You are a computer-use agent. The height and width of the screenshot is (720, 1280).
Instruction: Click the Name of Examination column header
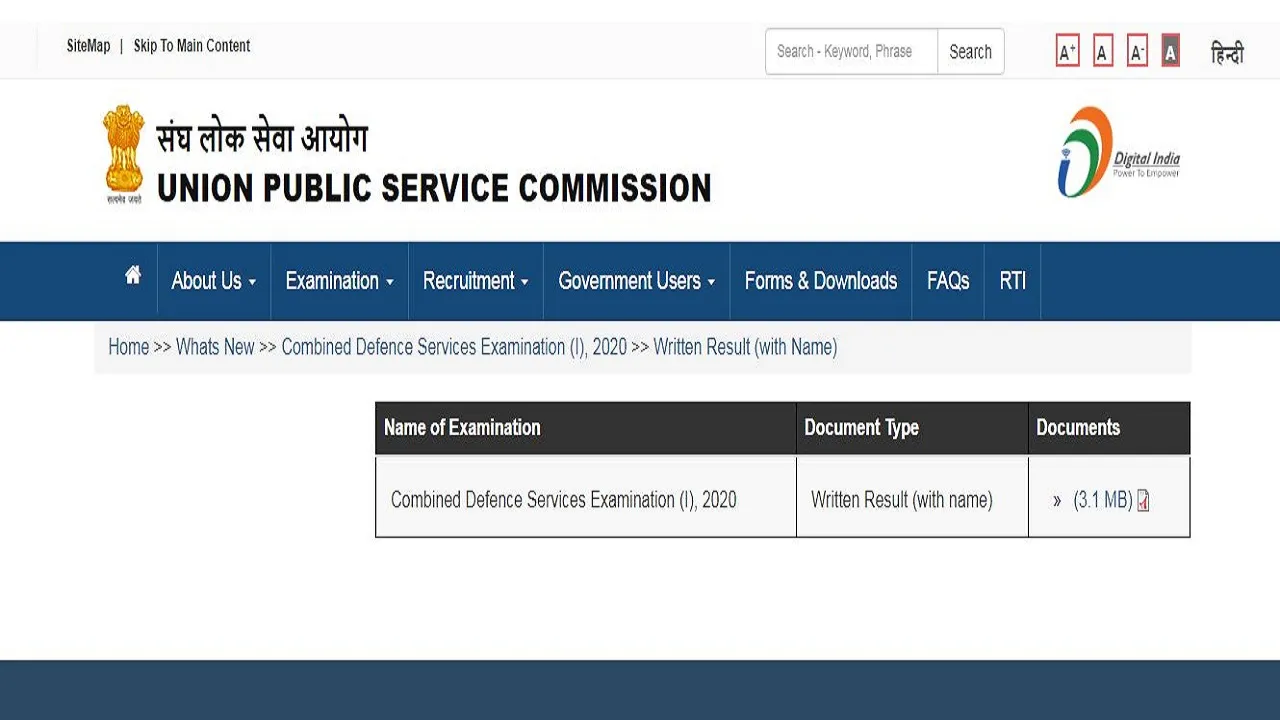(x=586, y=428)
